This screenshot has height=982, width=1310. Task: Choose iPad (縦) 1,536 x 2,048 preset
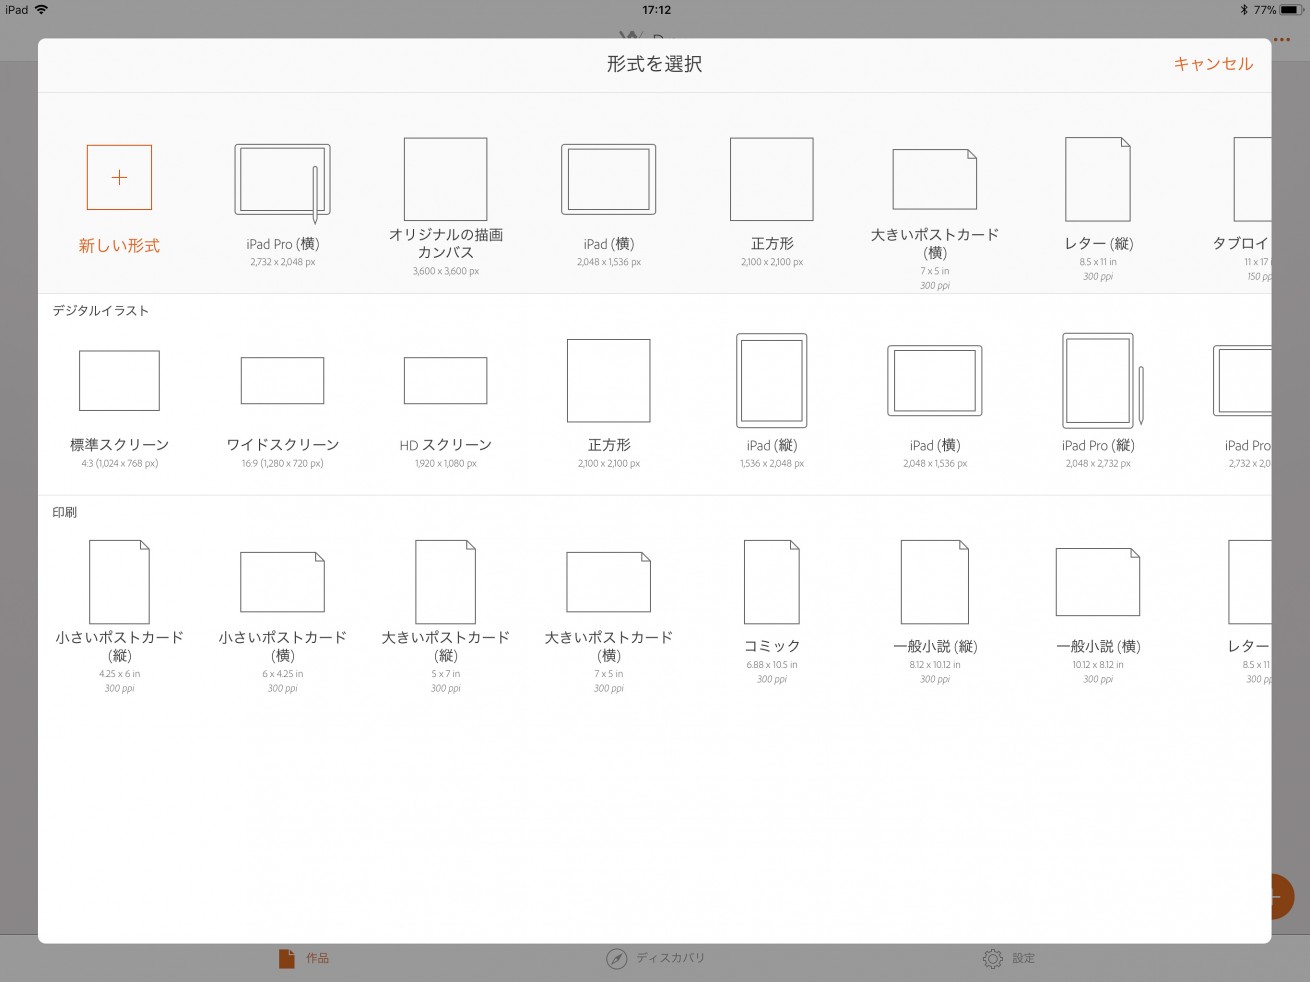click(x=772, y=402)
